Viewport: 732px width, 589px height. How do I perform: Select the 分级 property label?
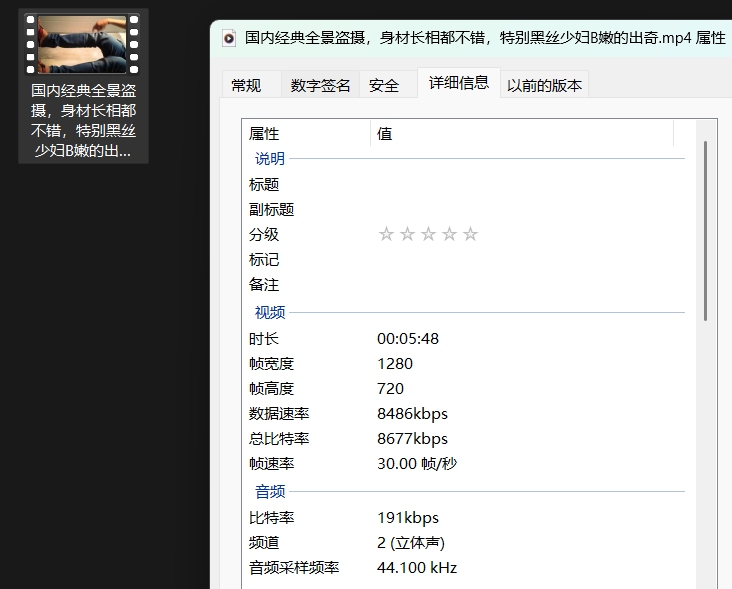pos(264,234)
